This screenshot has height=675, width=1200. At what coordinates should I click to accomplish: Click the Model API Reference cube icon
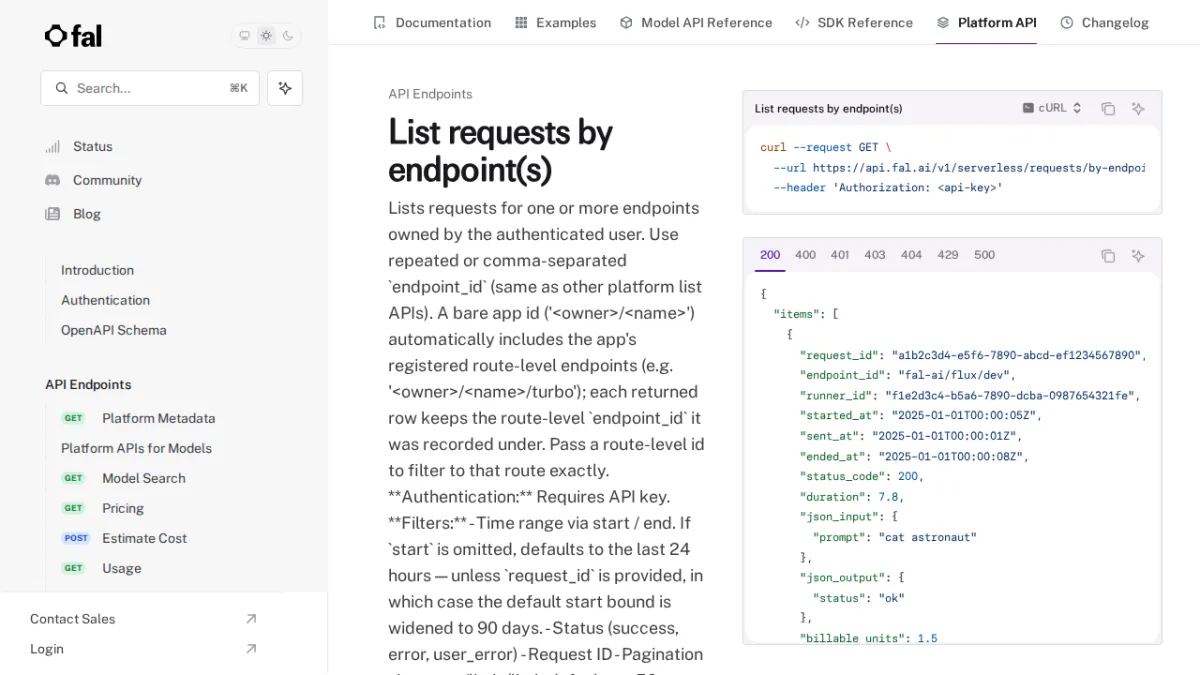point(626,22)
